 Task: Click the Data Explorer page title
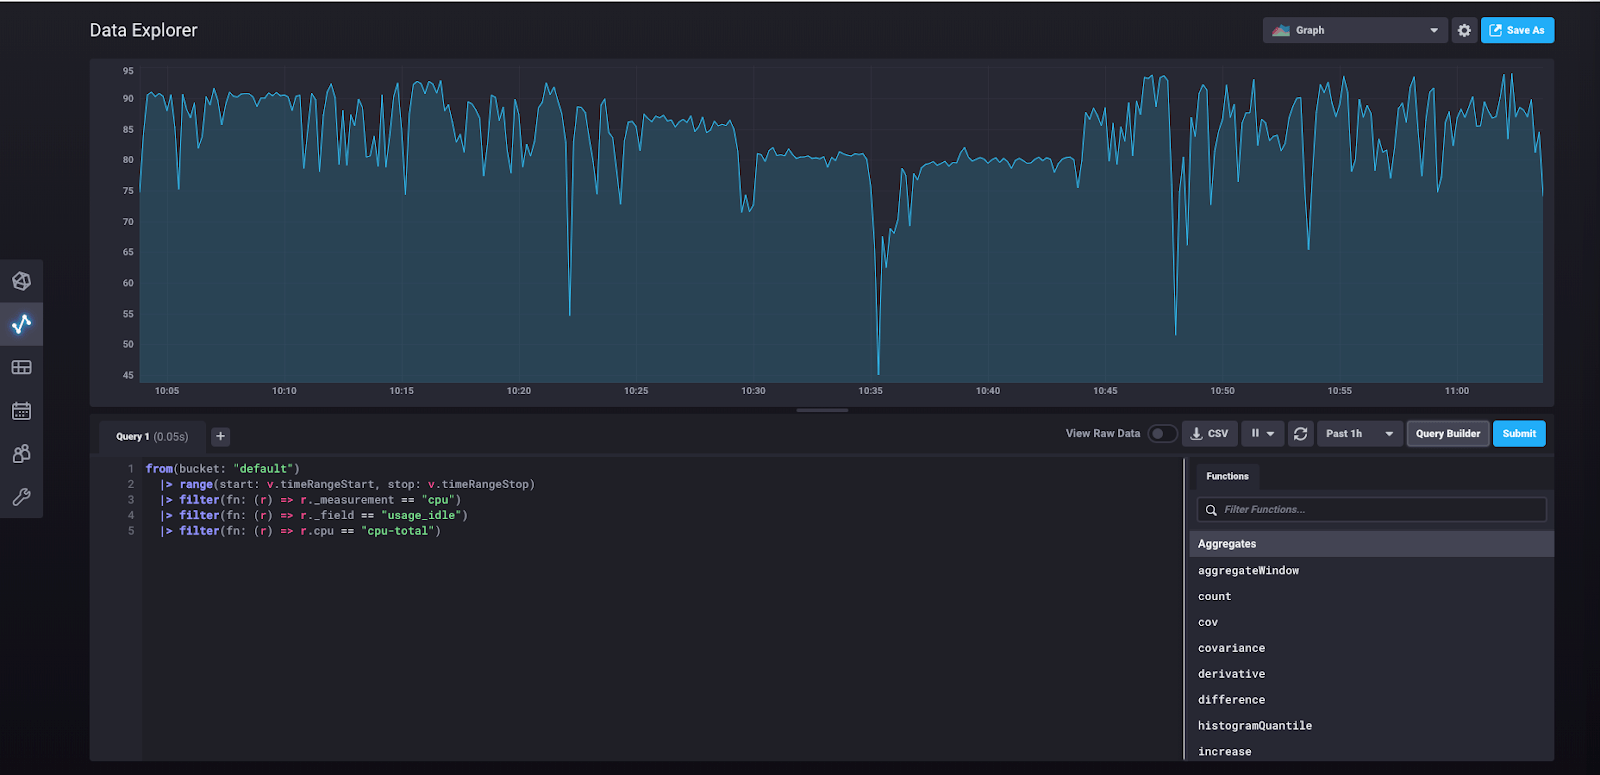coord(143,30)
